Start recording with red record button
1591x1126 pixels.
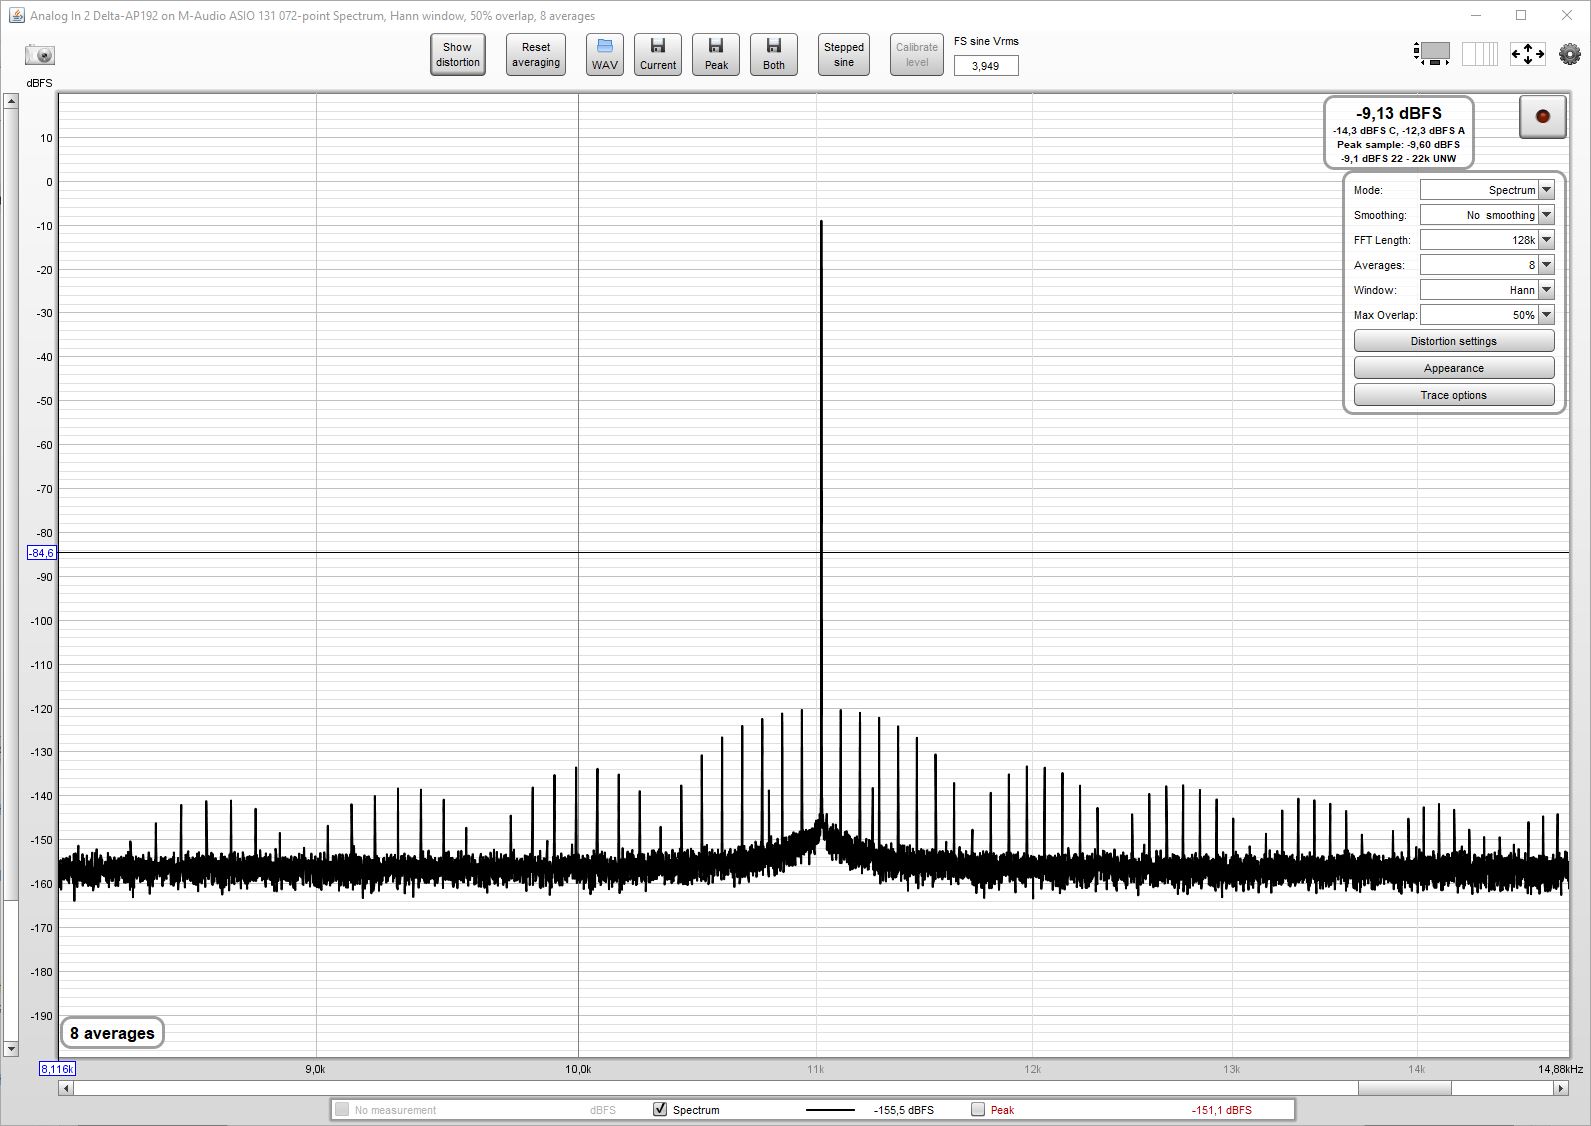[1542, 117]
